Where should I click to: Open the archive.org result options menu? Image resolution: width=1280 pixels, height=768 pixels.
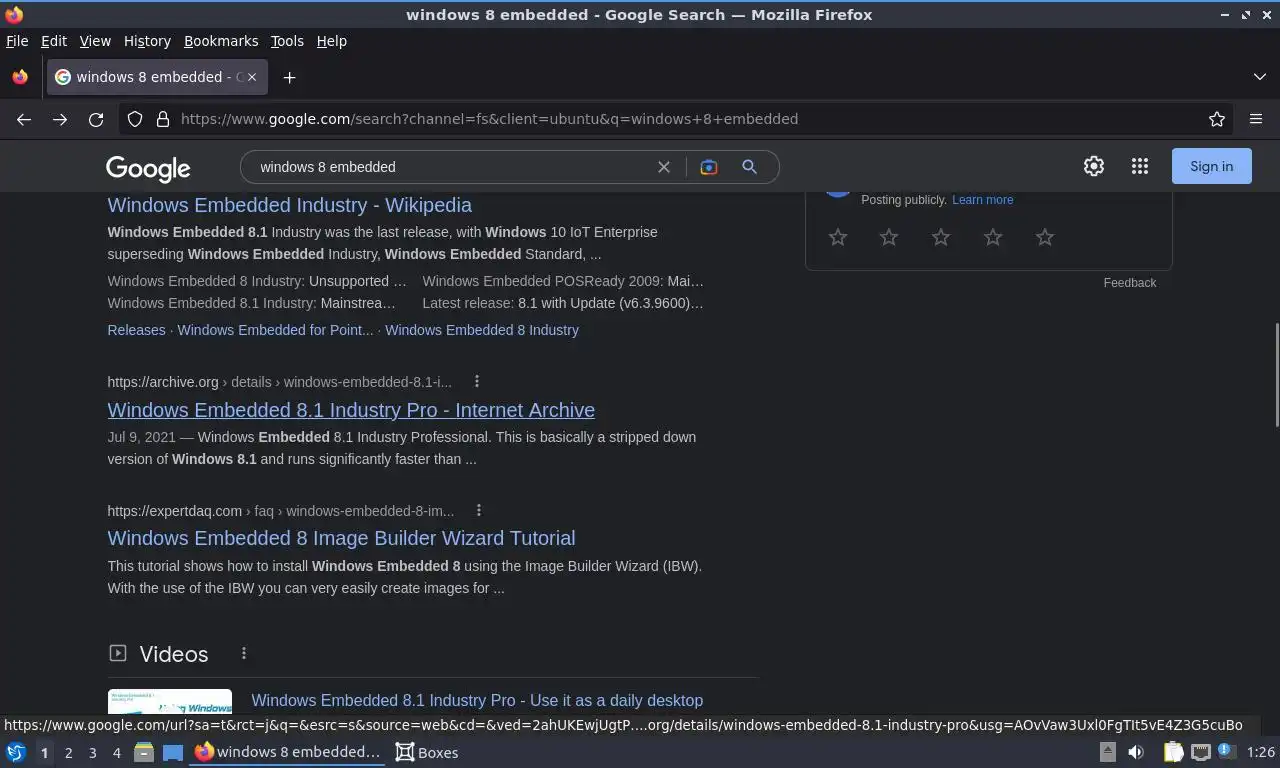pyautogui.click(x=477, y=381)
